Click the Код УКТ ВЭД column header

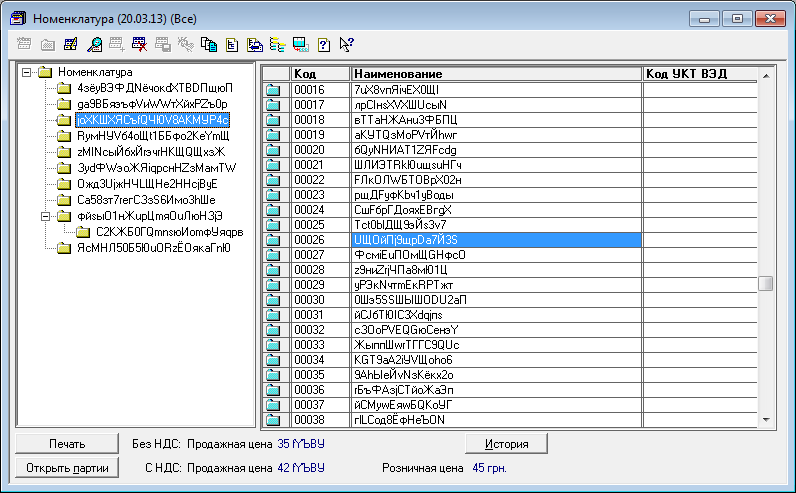700,74
